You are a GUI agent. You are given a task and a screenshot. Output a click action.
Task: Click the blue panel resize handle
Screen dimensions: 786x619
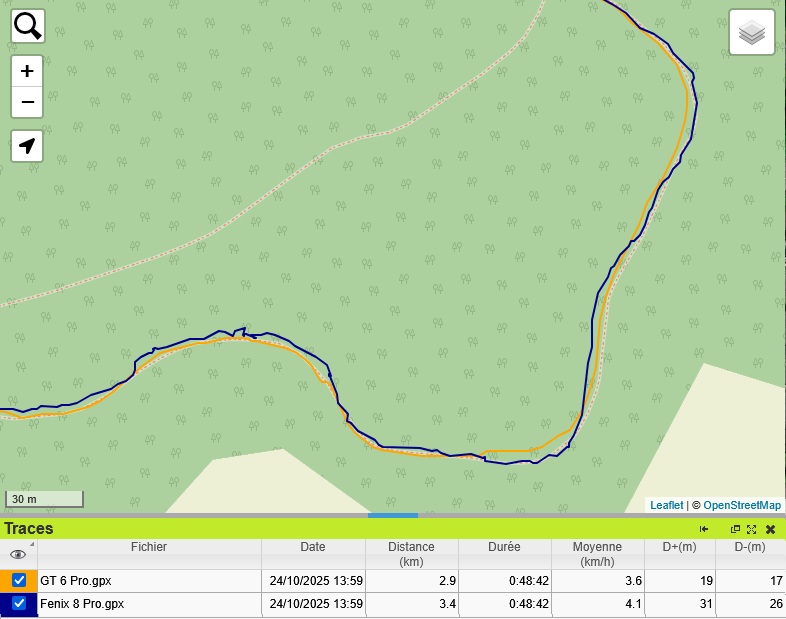click(393, 515)
